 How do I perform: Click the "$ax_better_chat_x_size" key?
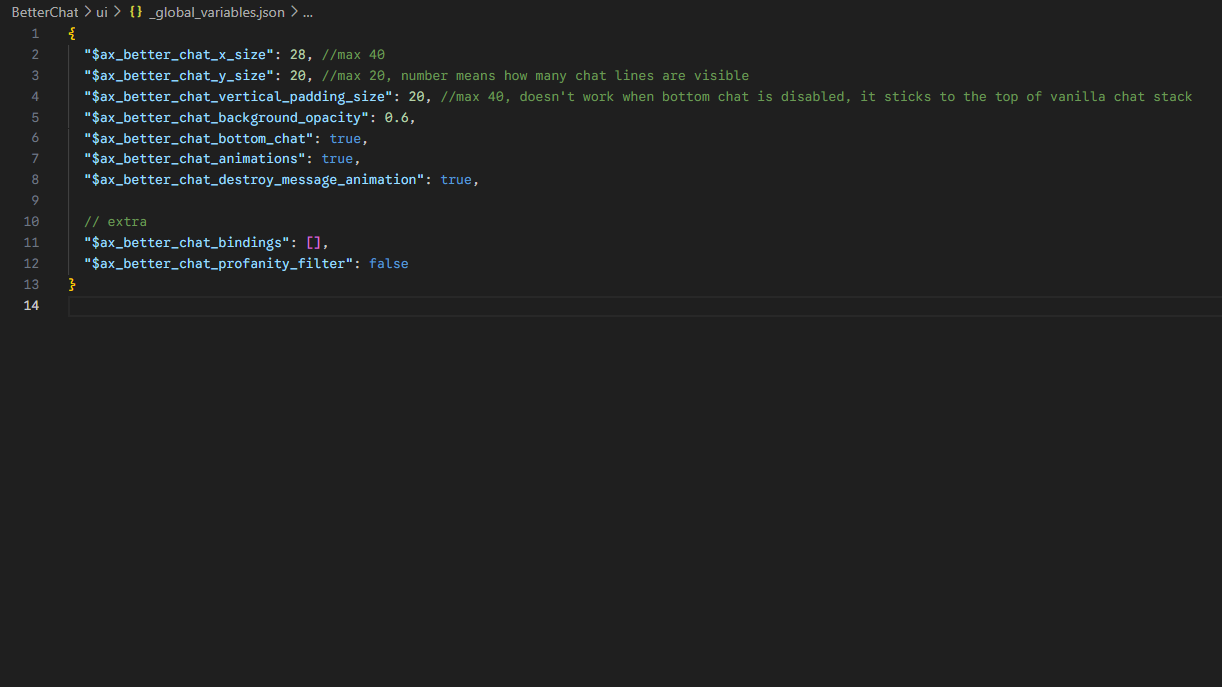[179, 55]
